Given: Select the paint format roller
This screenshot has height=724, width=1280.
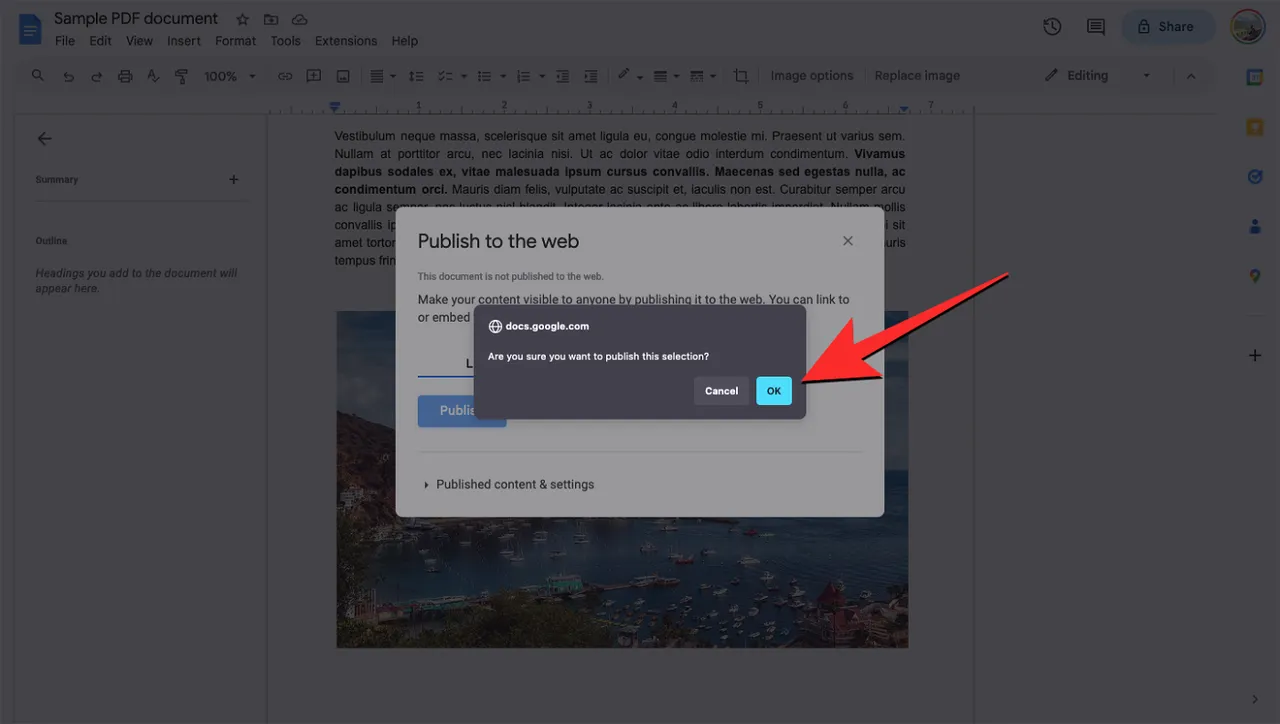Looking at the screenshot, I should coord(181,76).
